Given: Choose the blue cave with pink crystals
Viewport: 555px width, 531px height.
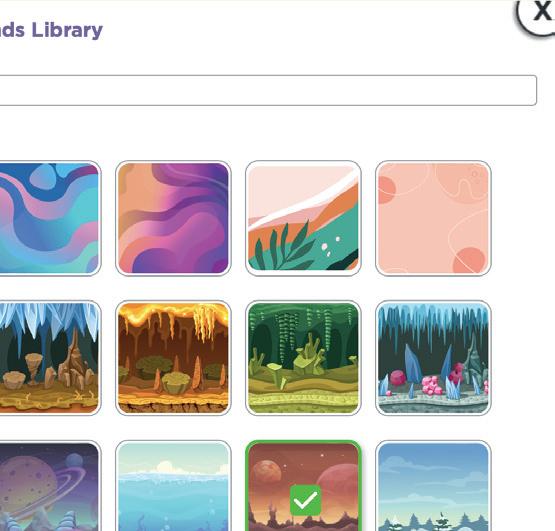Looking at the screenshot, I should click(433, 358).
